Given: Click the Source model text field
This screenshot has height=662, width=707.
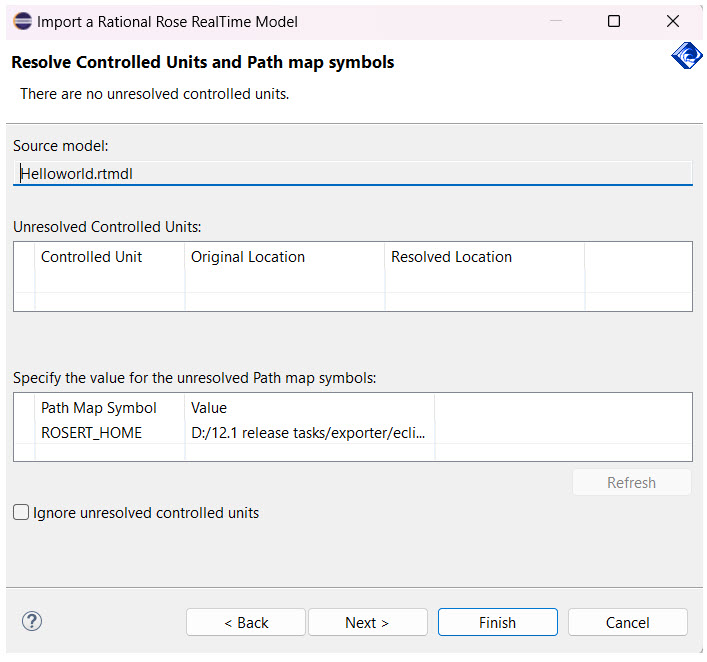Looking at the screenshot, I should pos(354,173).
